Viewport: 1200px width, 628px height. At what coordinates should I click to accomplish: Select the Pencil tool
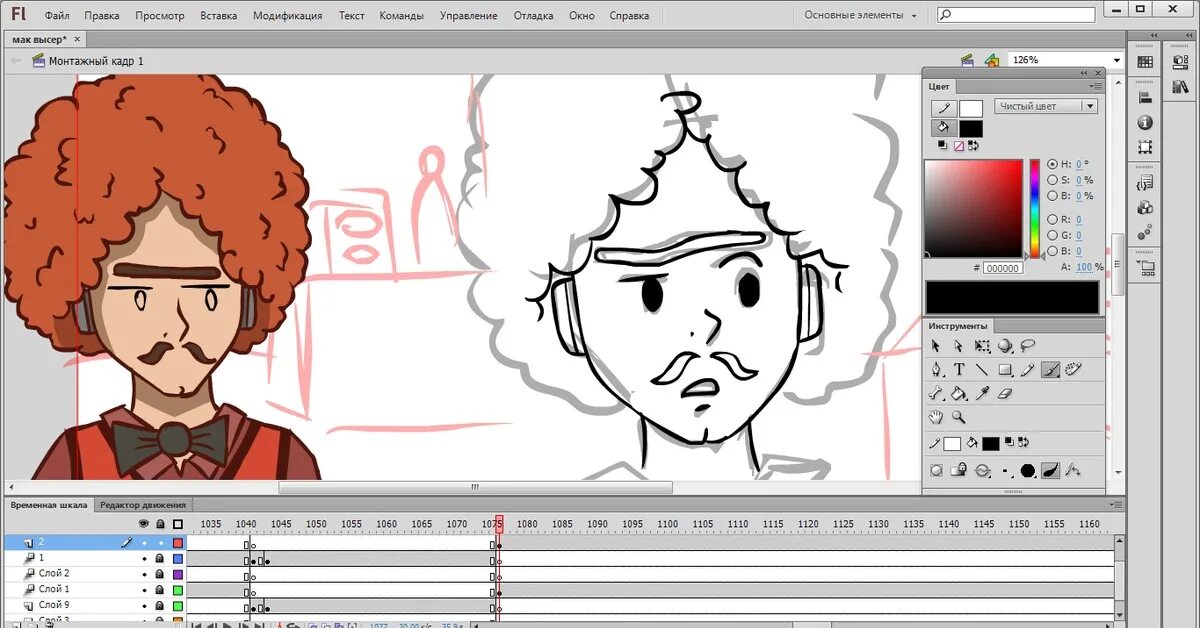[x=1027, y=369]
